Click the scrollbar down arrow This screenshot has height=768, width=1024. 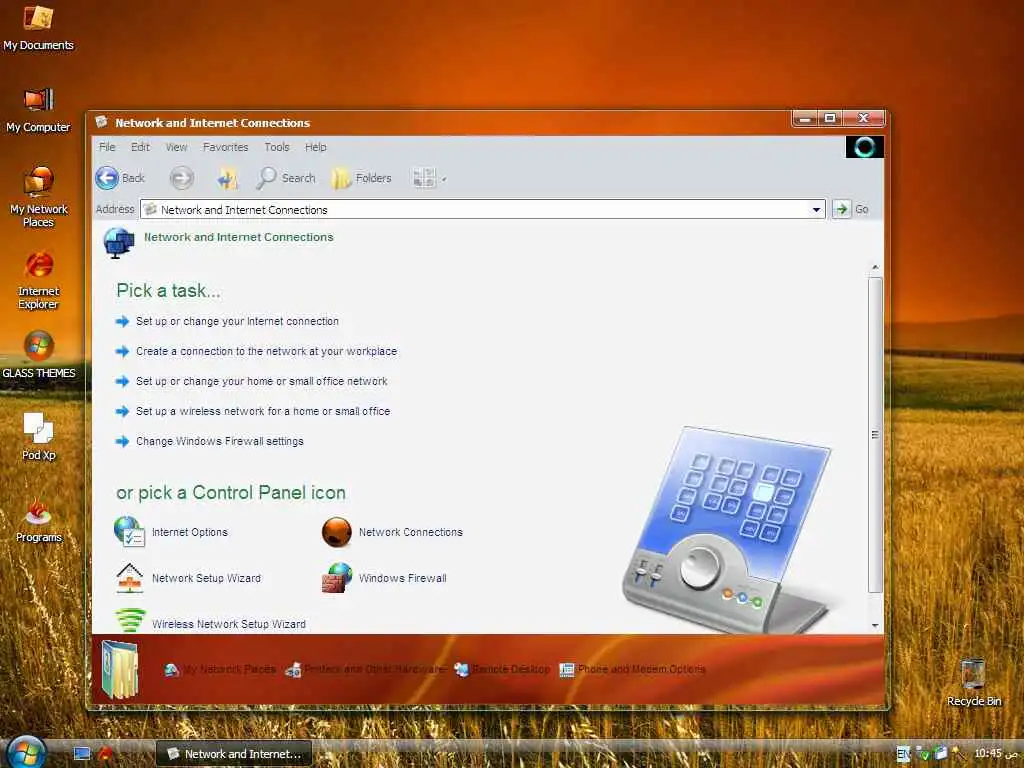click(x=875, y=626)
